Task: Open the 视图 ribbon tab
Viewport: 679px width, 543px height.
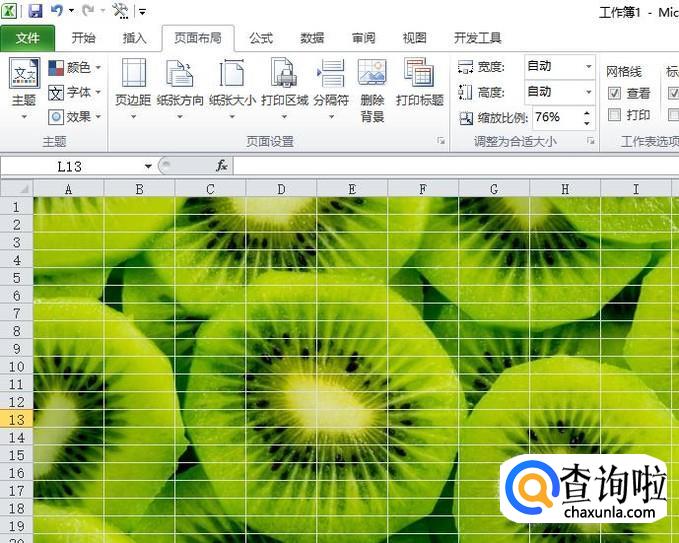Action: (415, 38)
